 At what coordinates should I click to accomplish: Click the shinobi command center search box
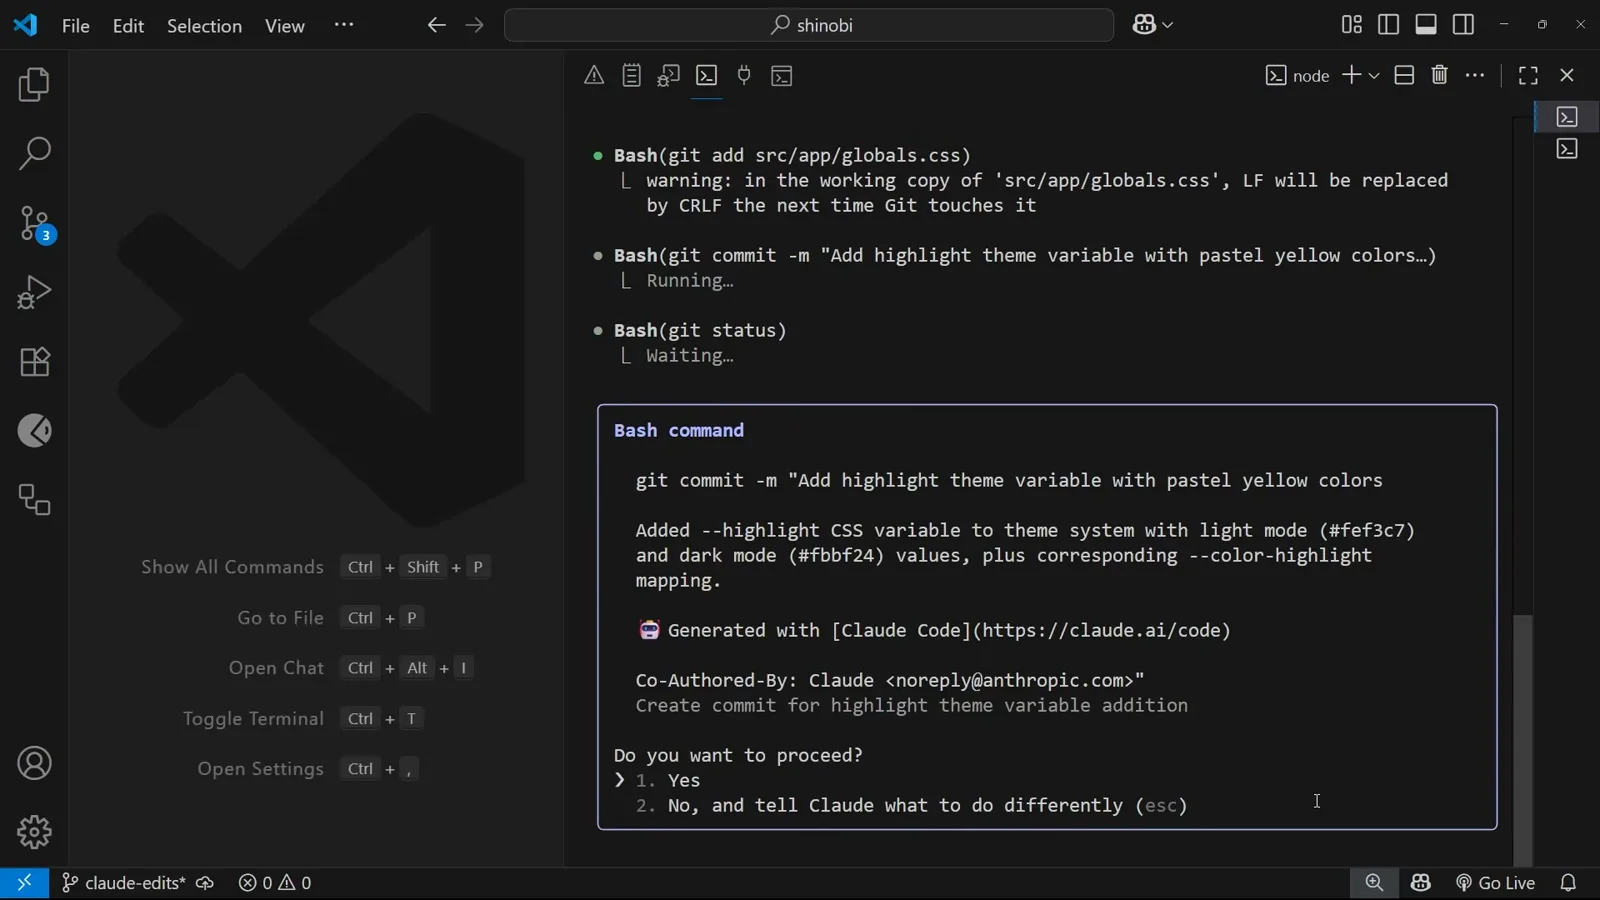coord(809,25)
